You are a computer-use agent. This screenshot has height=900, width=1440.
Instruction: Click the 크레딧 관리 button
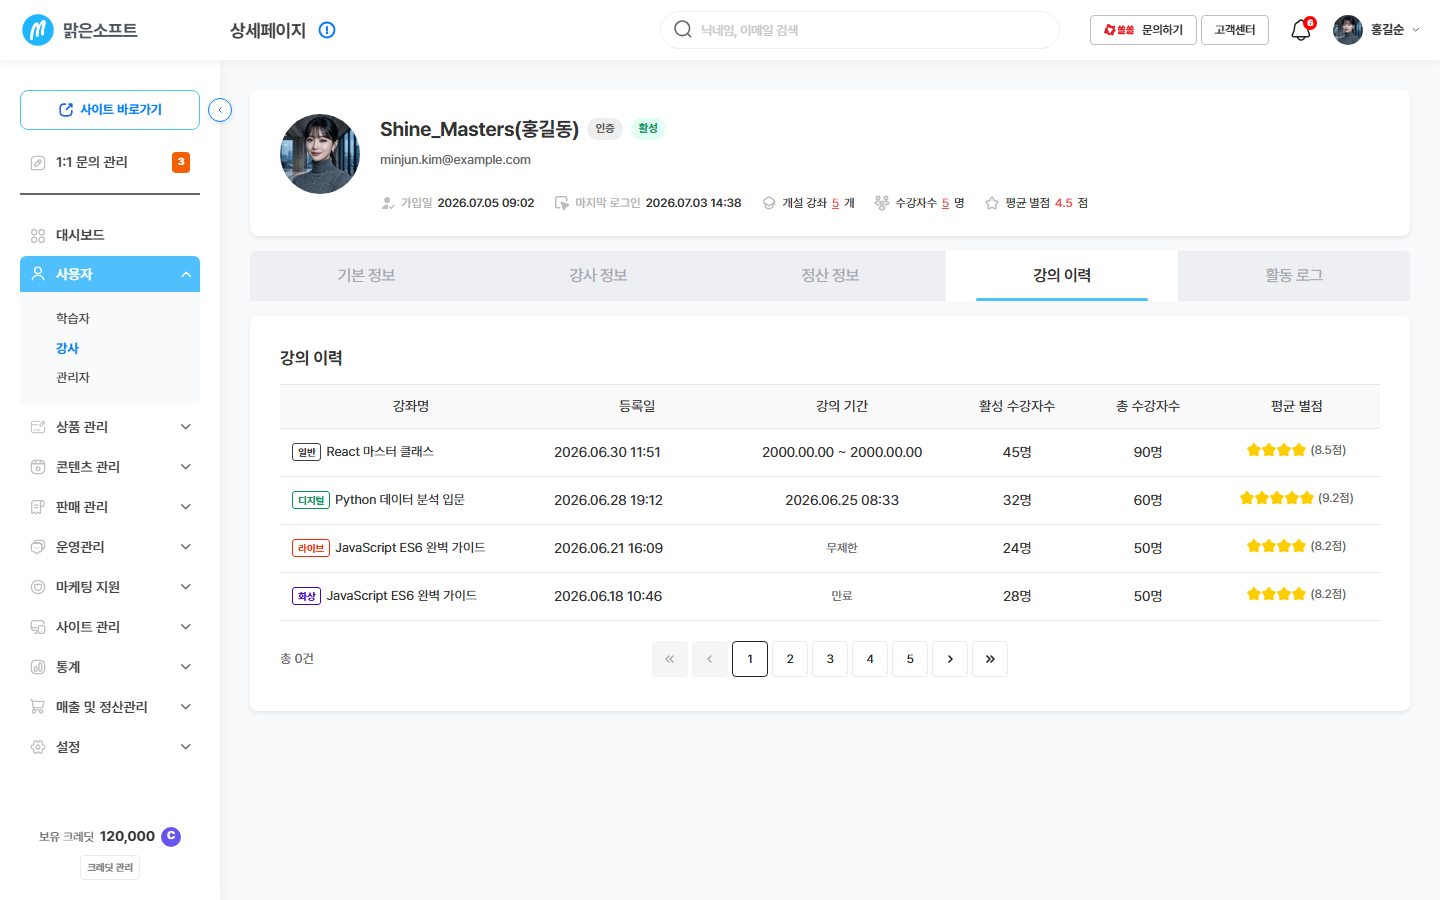(x=110, y=868)
